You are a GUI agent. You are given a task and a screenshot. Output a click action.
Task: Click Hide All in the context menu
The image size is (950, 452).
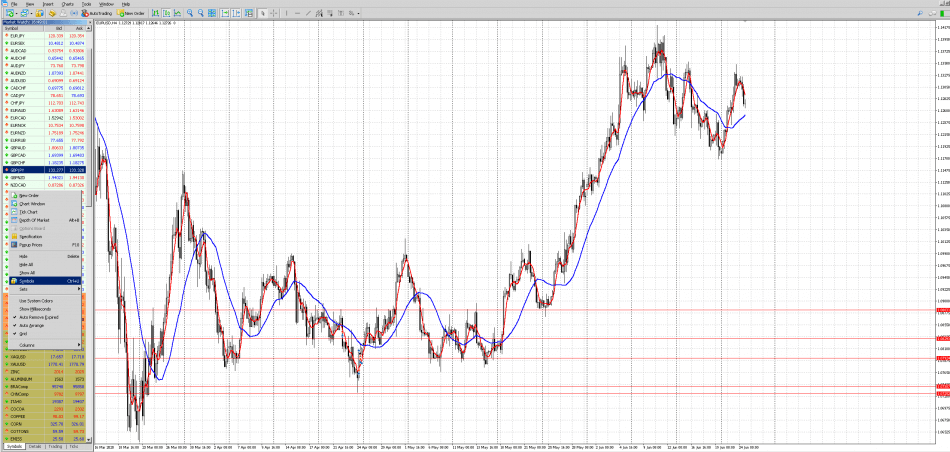pyautogui.click(x=26, y=264)
